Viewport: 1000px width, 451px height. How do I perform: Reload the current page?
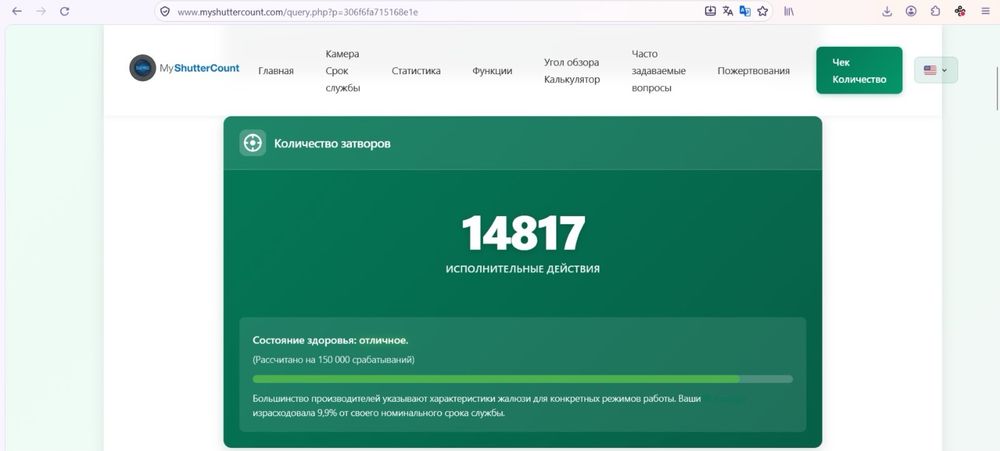point(64,11)
